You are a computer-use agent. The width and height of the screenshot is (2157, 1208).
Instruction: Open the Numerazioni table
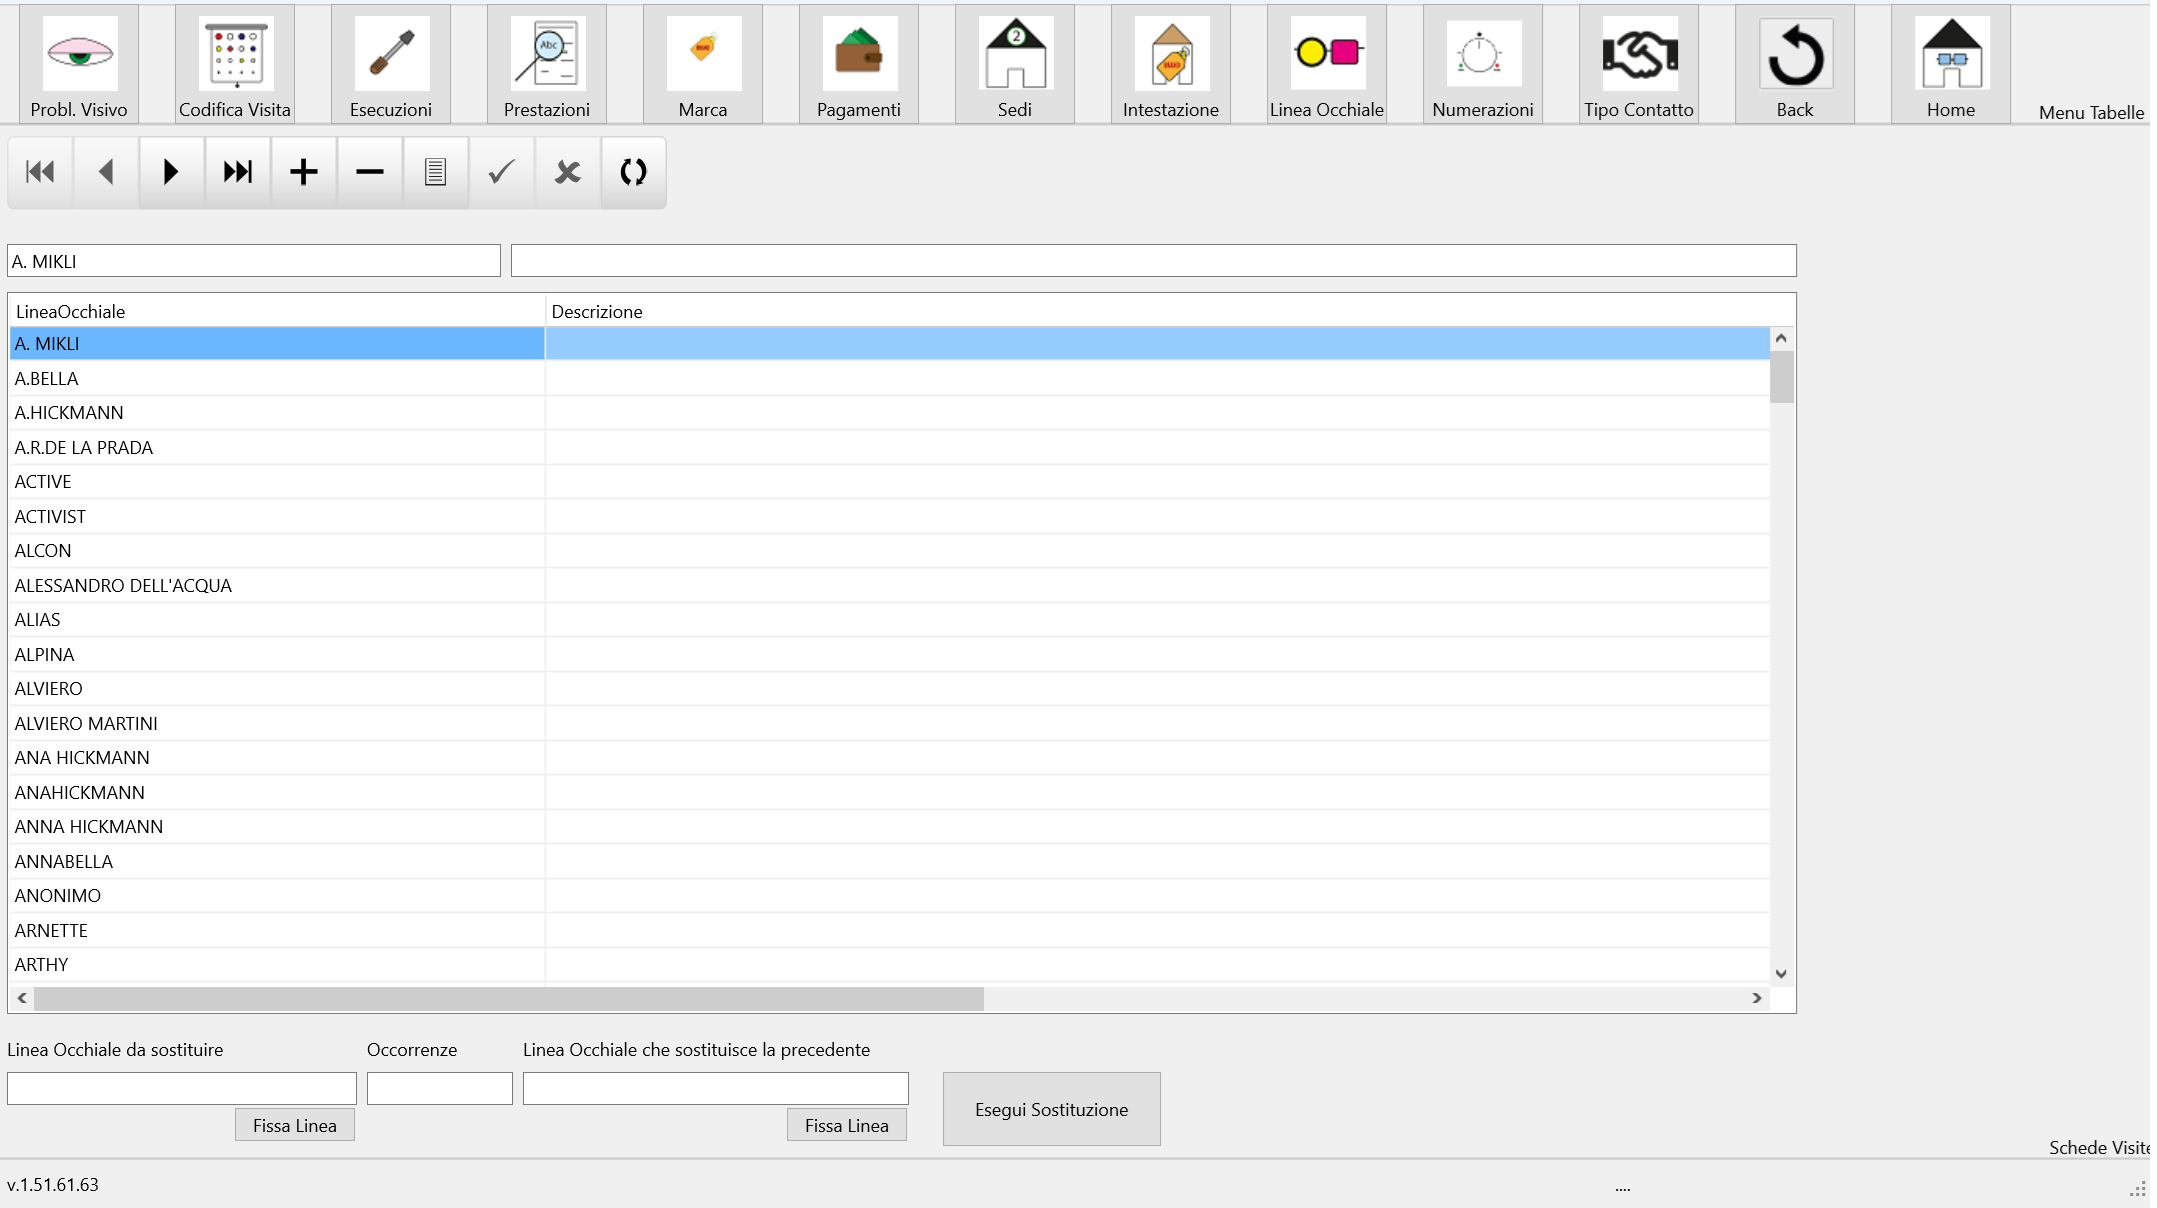pyautogui.click(x=1483, y=64)
